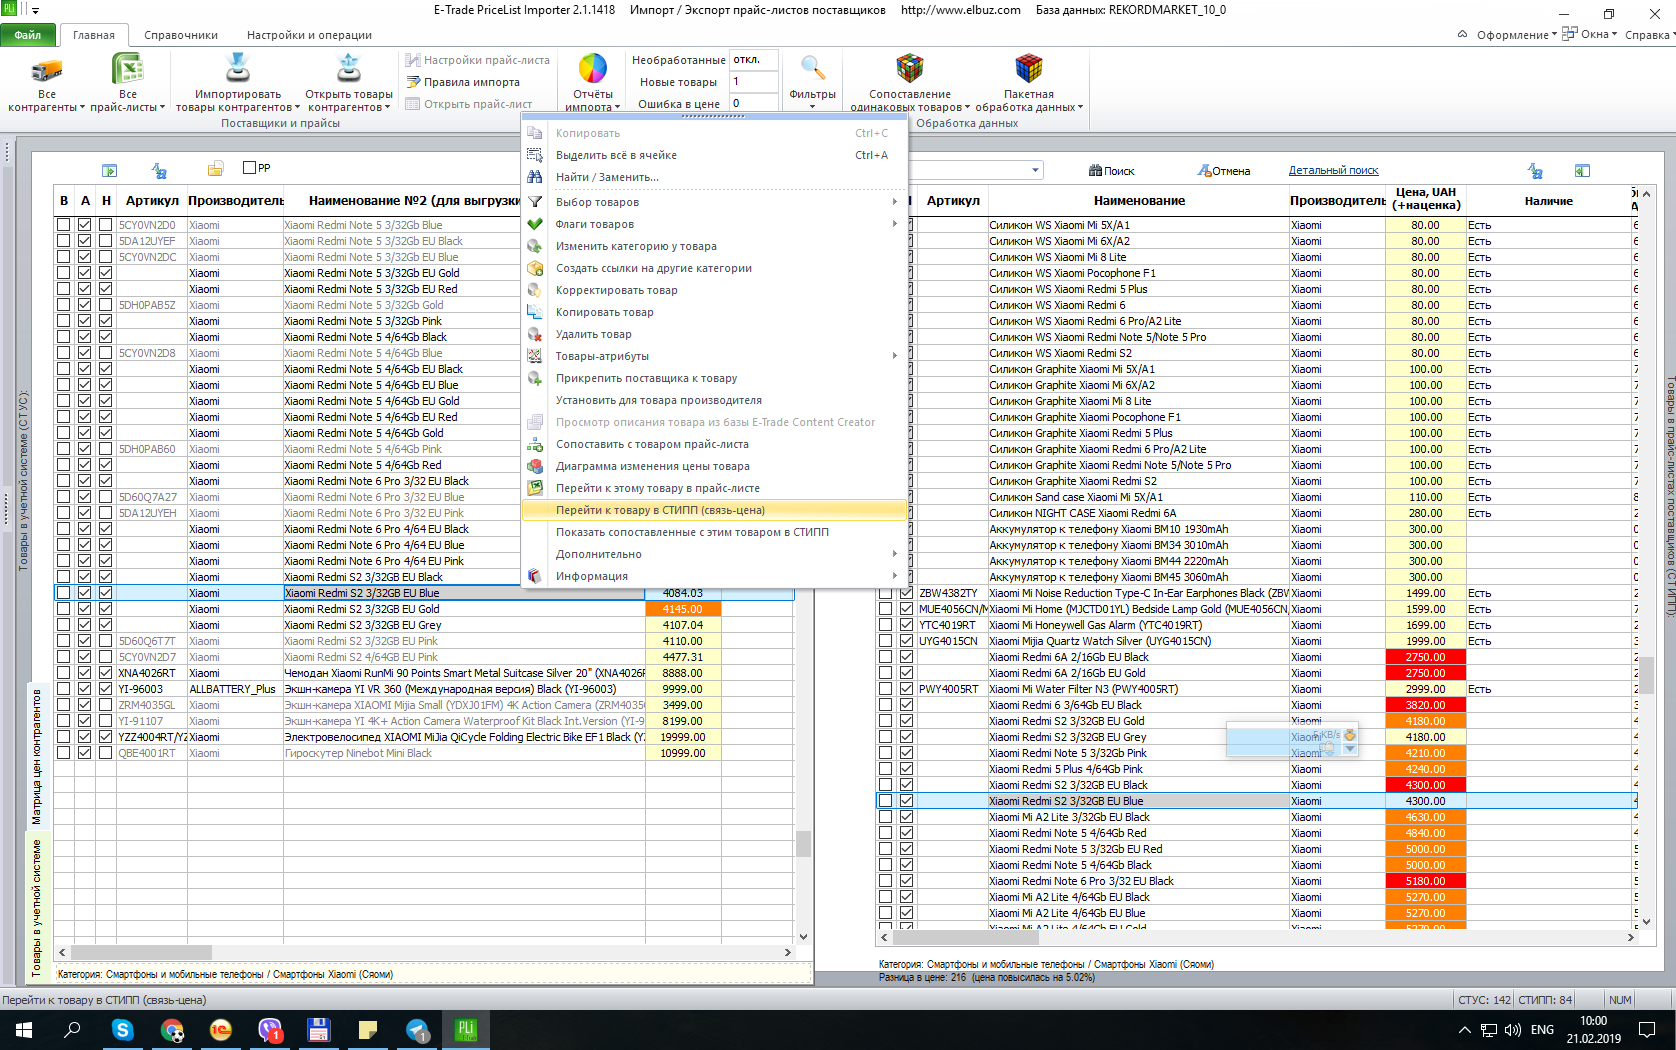This screenshot has height=1050, width=1676.
Task: Toggle 'В' checkbox for Xiaomi Redmi S2 3/32GB EU Blue
Action: click(x=63, y=593)
